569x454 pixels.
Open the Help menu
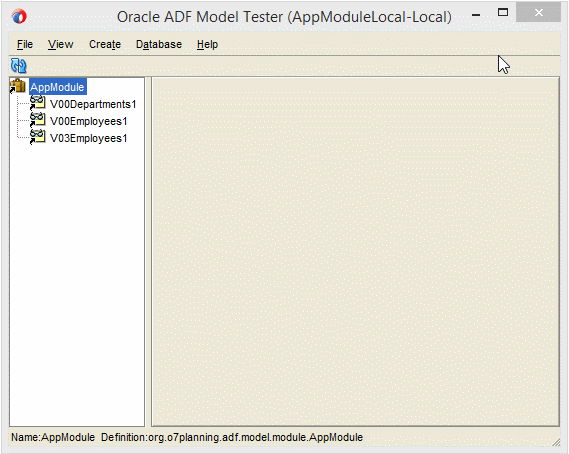(208, 44)
